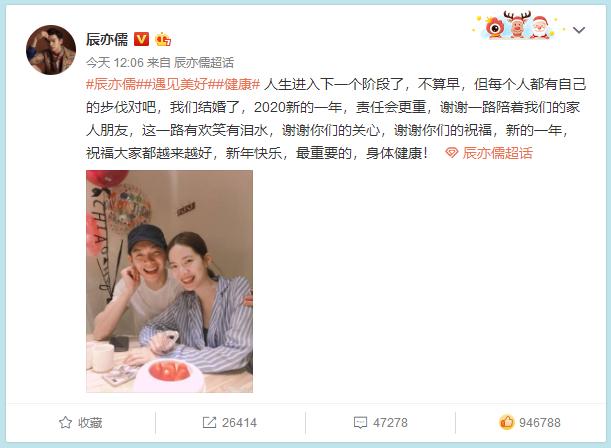Click the Santa Claus holiday decoration icon
This screenshot has height=448, width=611.
pos(540,27)
